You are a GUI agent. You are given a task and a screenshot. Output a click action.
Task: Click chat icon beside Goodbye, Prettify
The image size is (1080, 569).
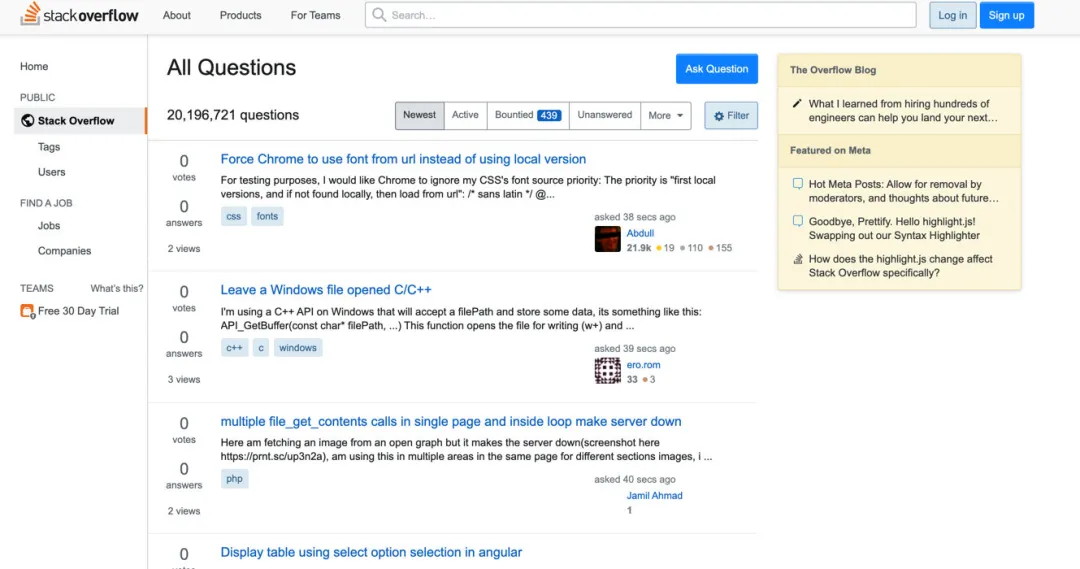coord(798,221)
